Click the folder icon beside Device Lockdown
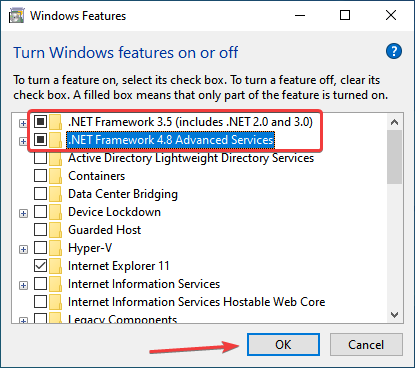Viewport: 415px width, 368px height. click(55, 212)
